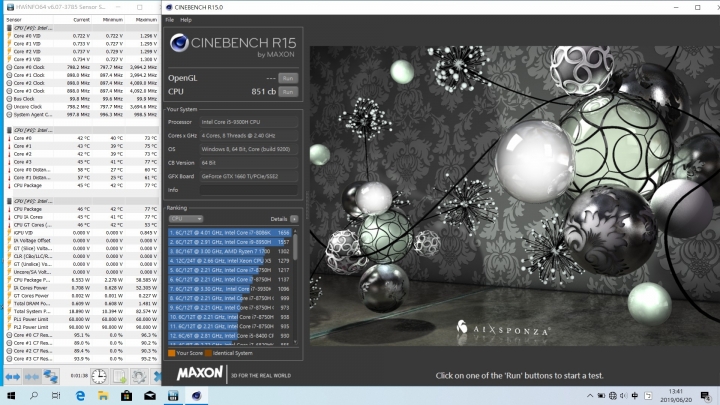Open the ranking CPU dropdown
This screenshot has width=720, height=405.
(x=186, y=219)
